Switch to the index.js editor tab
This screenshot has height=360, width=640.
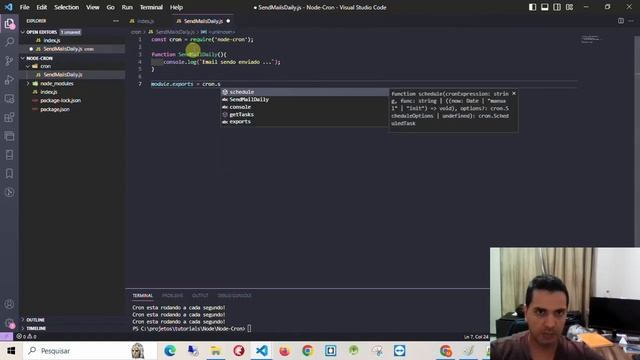pos(145,21)
